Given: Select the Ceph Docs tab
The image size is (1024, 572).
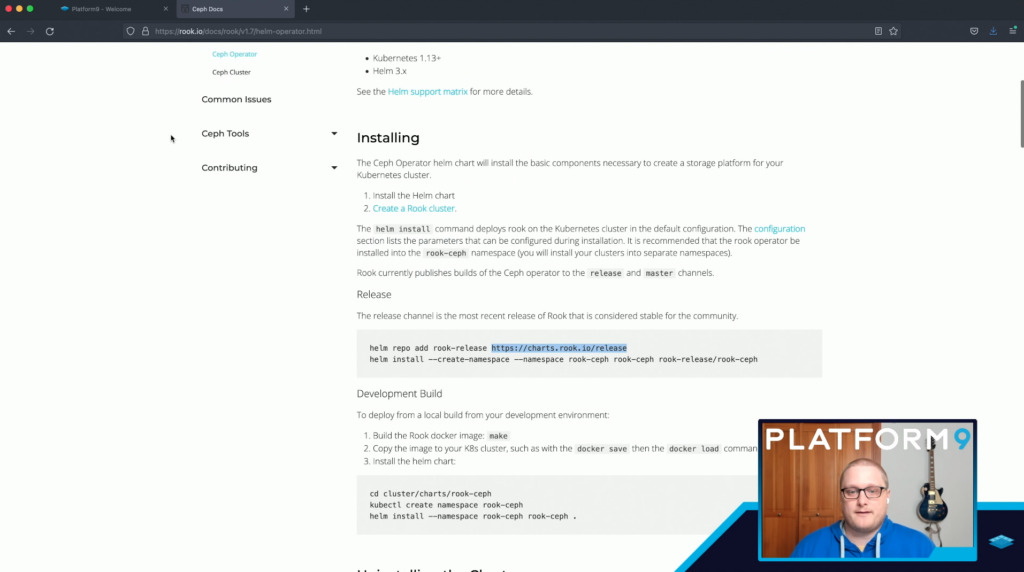Looking at the screenshot, I should pos(235,9).
